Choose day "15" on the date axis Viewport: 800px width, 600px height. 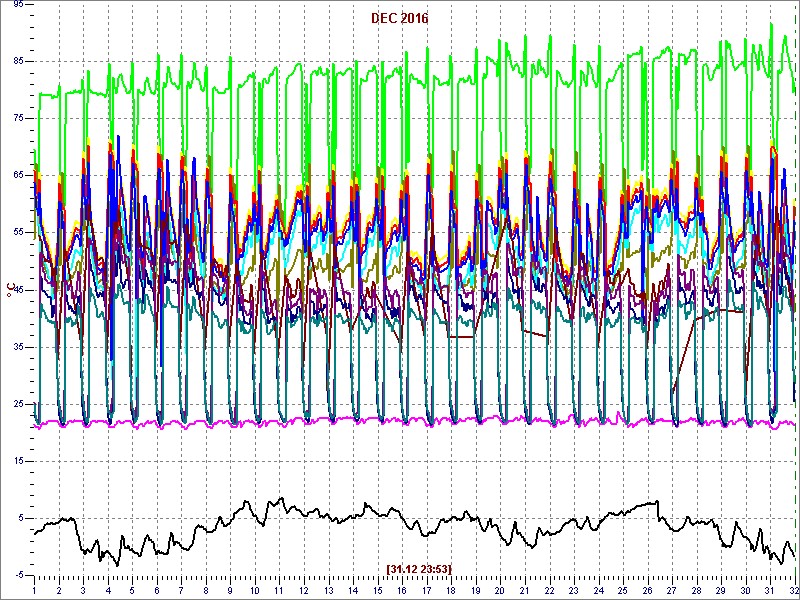pos(377,590)
